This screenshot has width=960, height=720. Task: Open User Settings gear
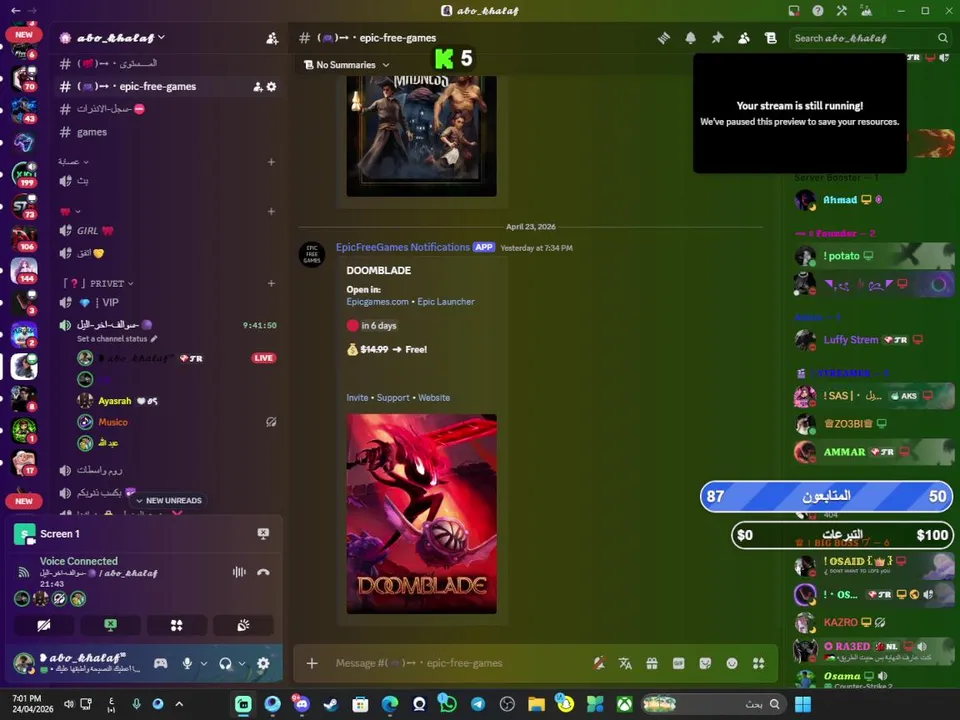(x=263, y=663)
